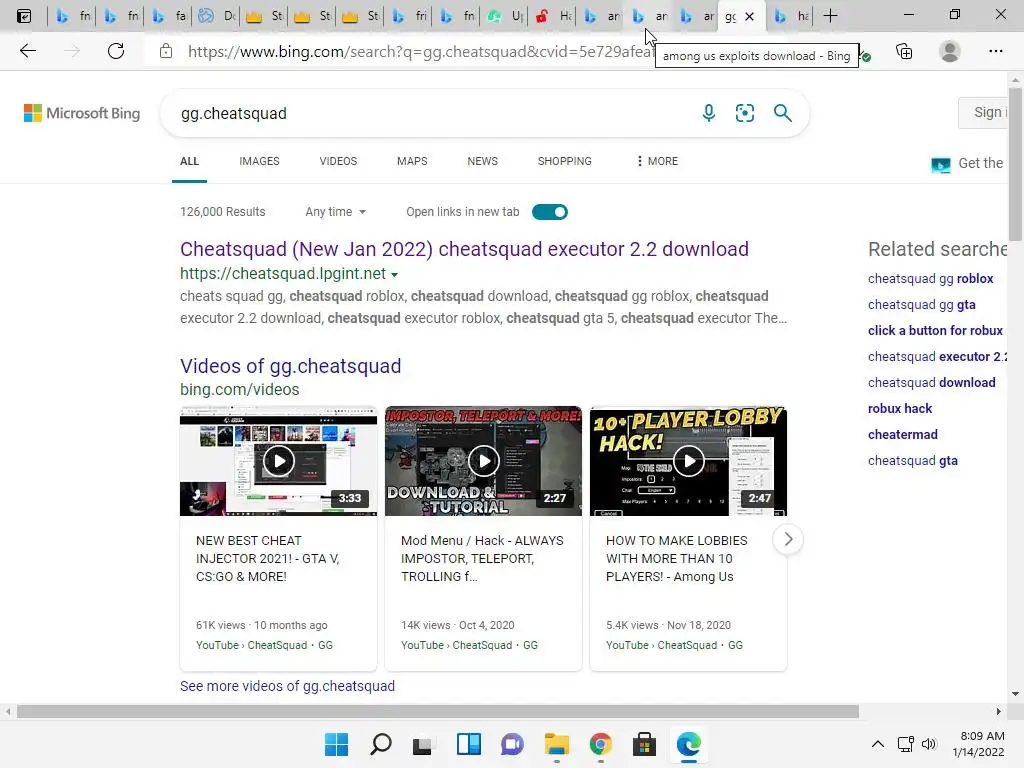Screen dimensions: 1024x768
Task: Open Microsoft Store from taskbar
Action: coord(644,744)
